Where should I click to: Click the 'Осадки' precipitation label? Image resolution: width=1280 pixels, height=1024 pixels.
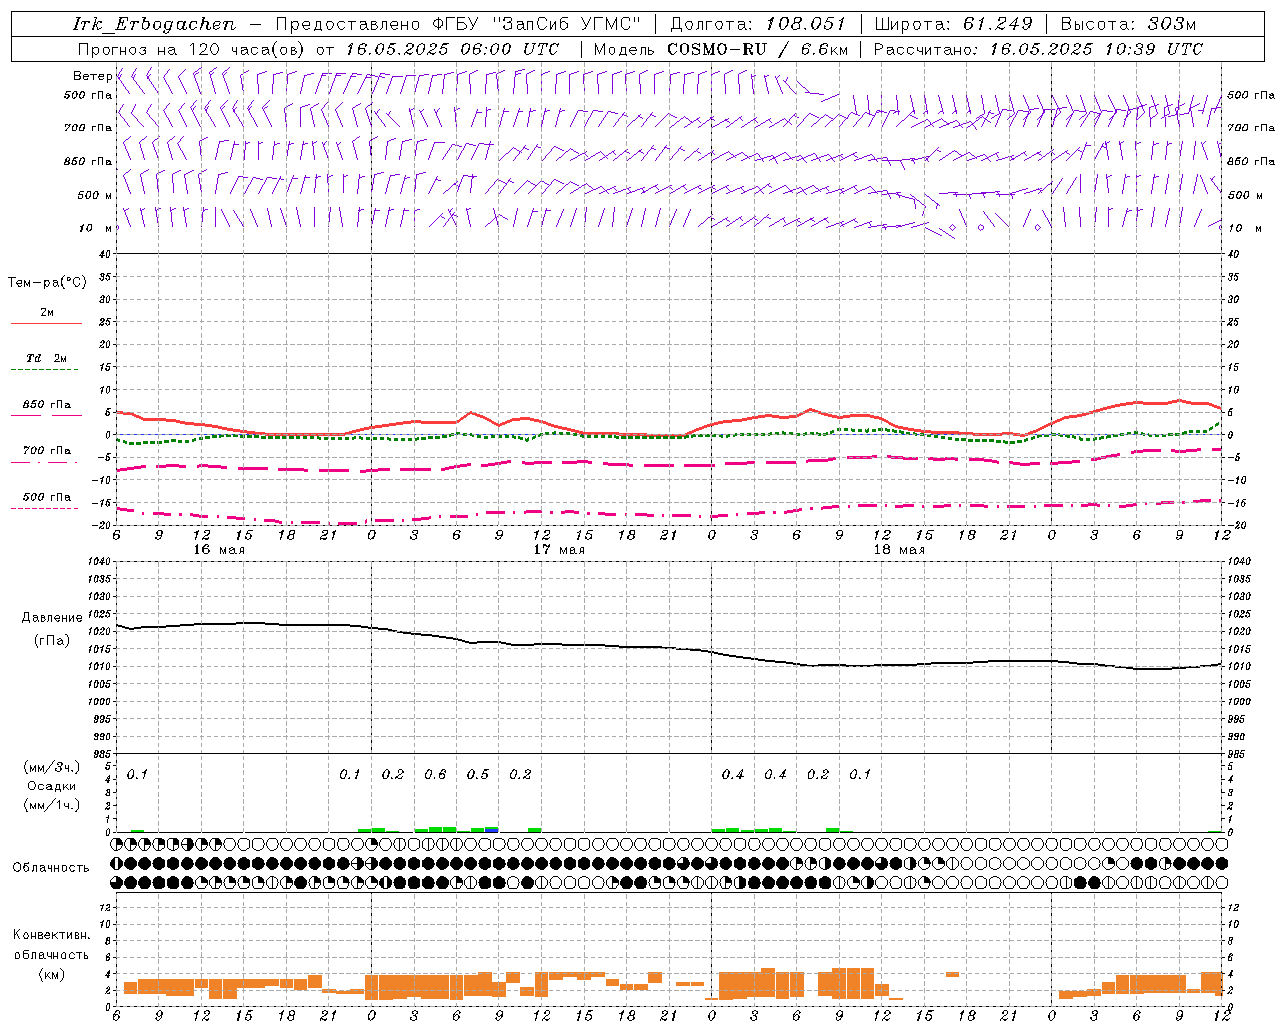coord(51,786)
